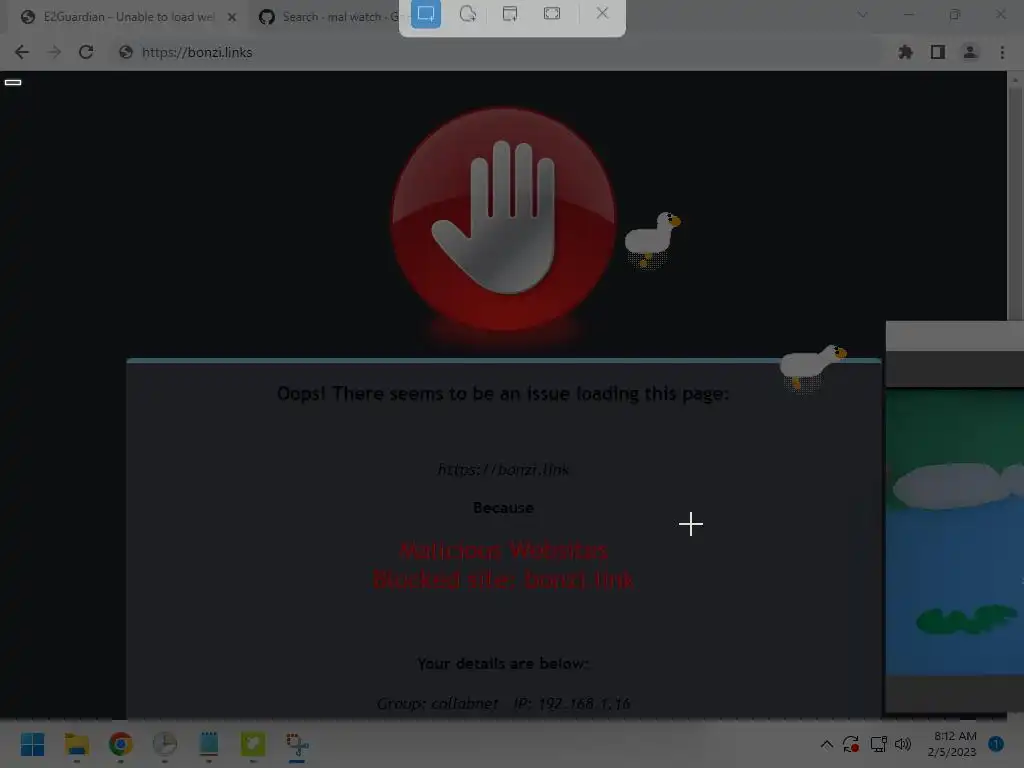This screenshot has width=1024, height=768.
Task: Open Google Chrome from taskbar
Action: click(120, 744)
